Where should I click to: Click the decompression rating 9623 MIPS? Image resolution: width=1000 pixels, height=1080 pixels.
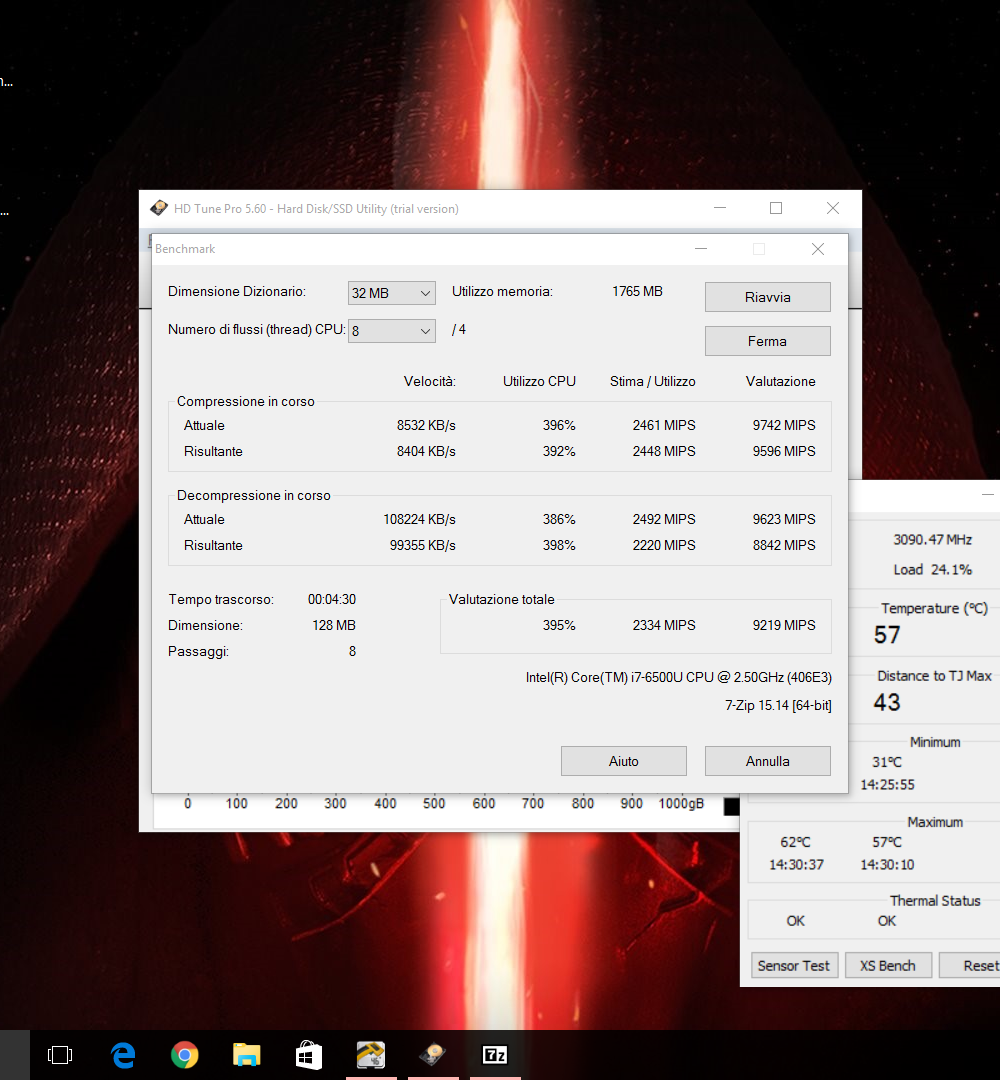point(784,519)
